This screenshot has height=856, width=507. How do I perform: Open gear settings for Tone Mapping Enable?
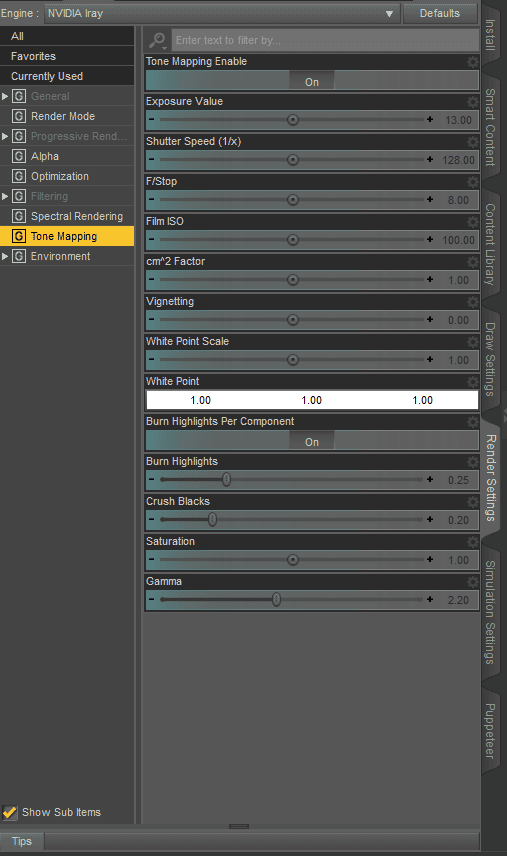pyautogui.click(x=473, y=62)
